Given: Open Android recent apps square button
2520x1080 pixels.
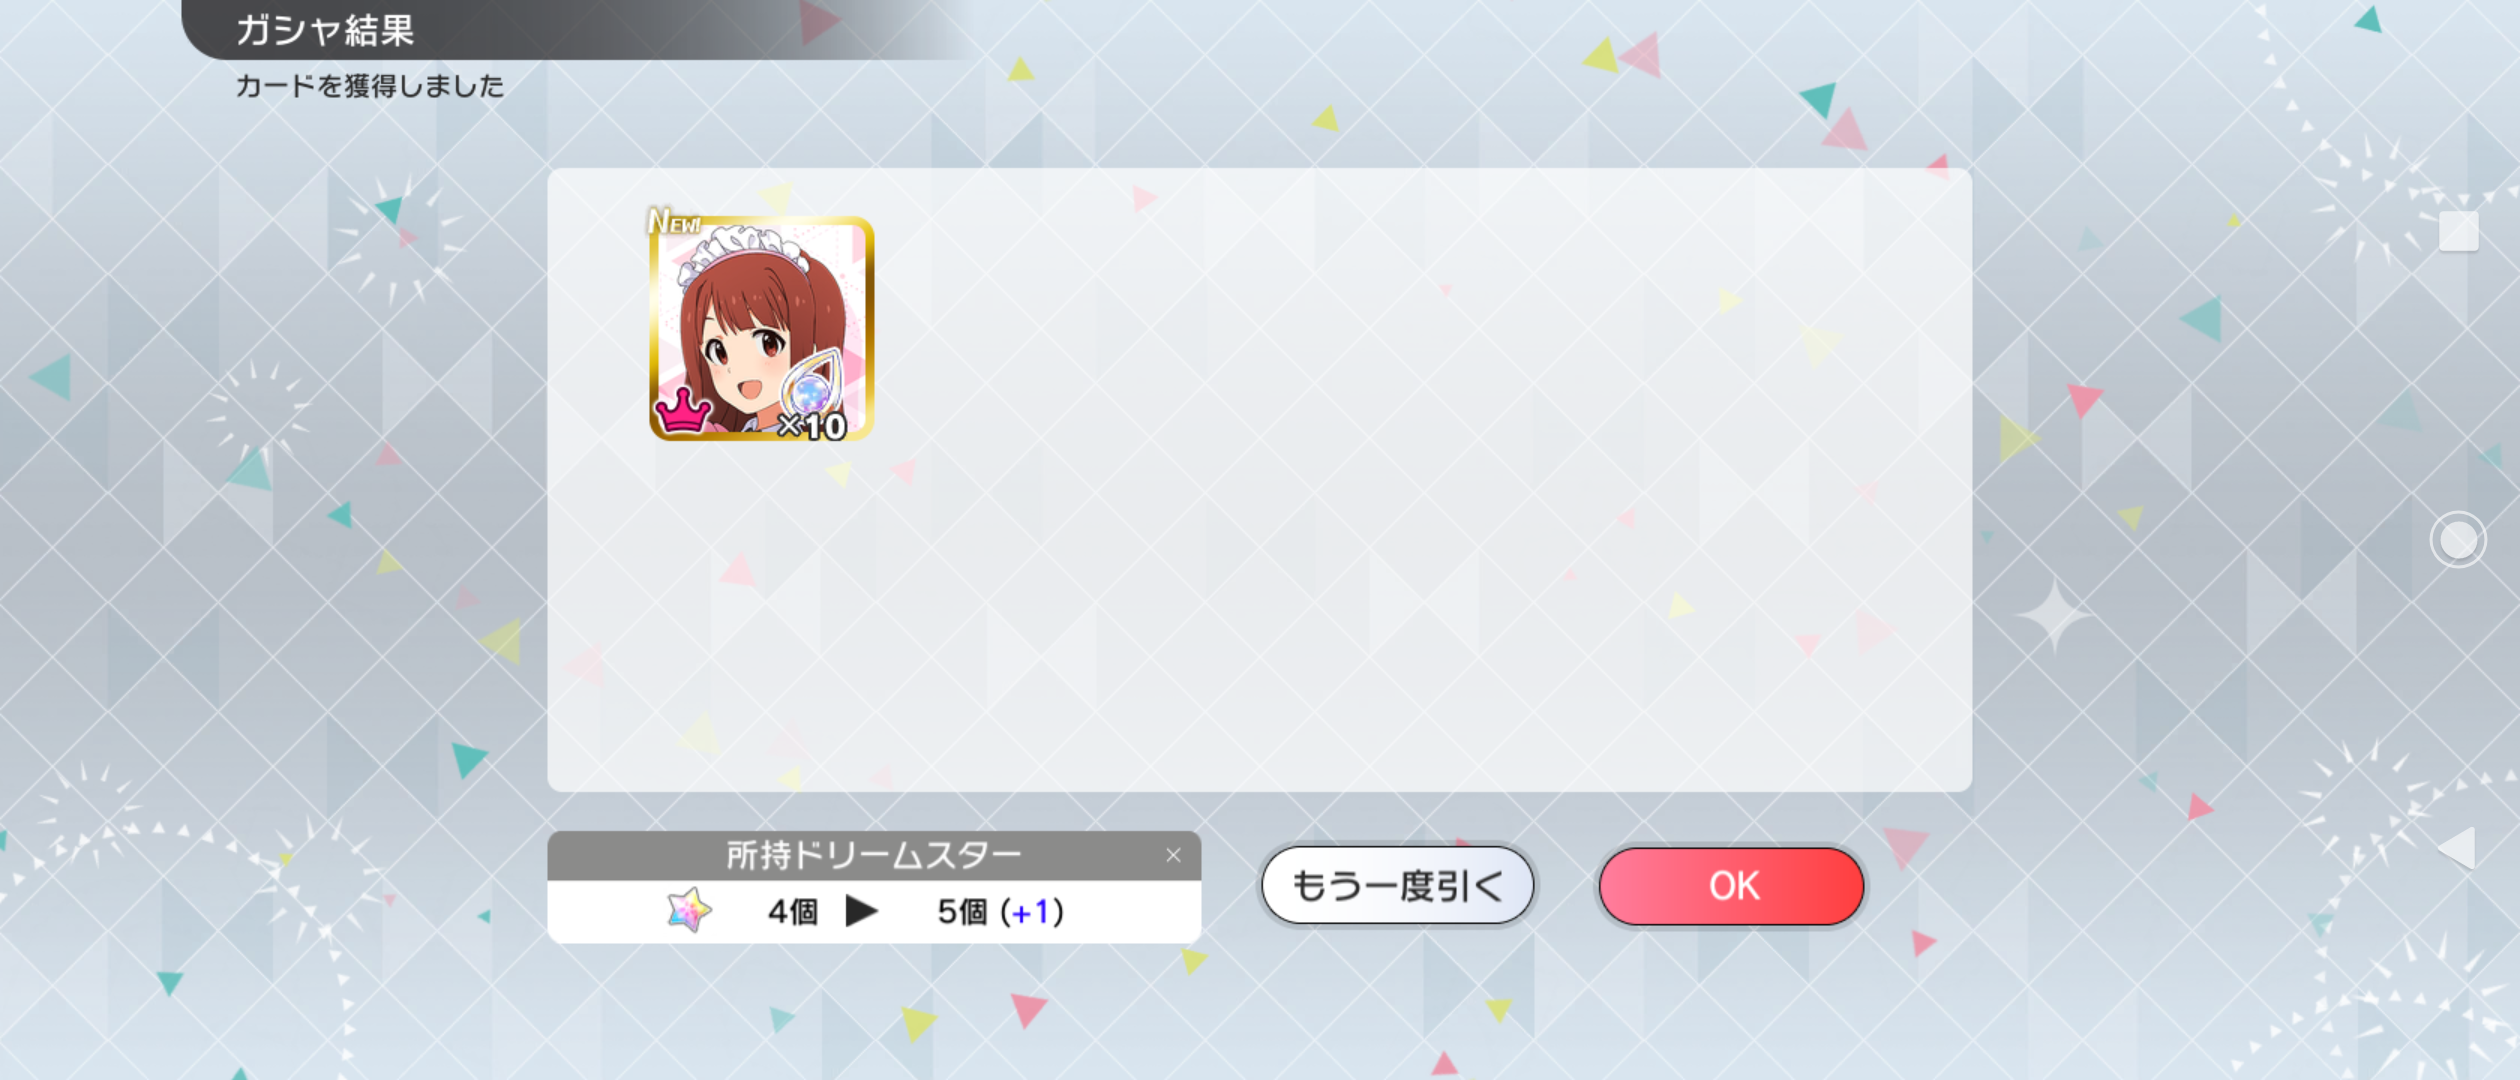Looking at the screenshot, I should (2458, 231).
